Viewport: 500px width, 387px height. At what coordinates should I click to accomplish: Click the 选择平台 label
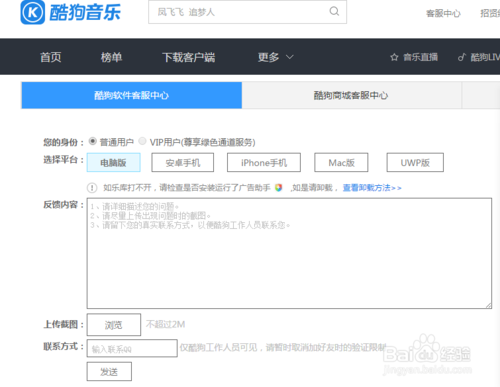[63, 160]
